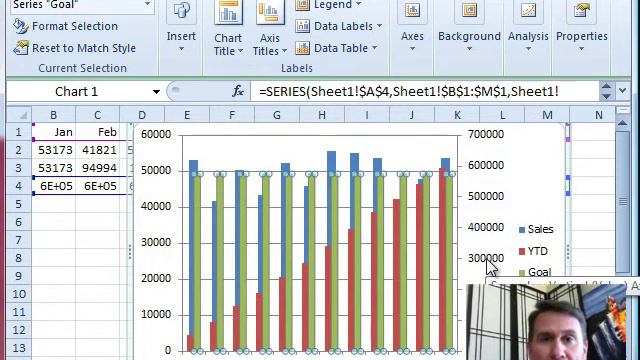Expand the Axis Titles options

click(284, 51)
